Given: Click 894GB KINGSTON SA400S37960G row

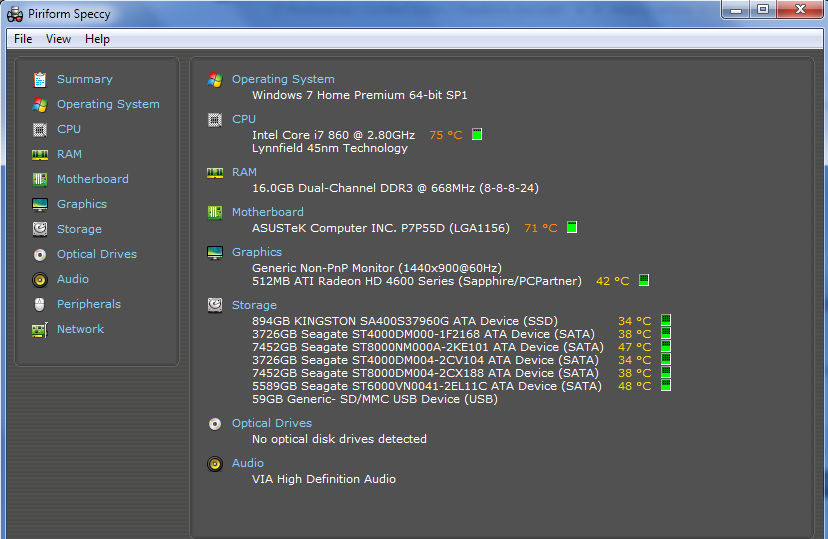Looking at the screenshot, I should [x=405, y=321].
